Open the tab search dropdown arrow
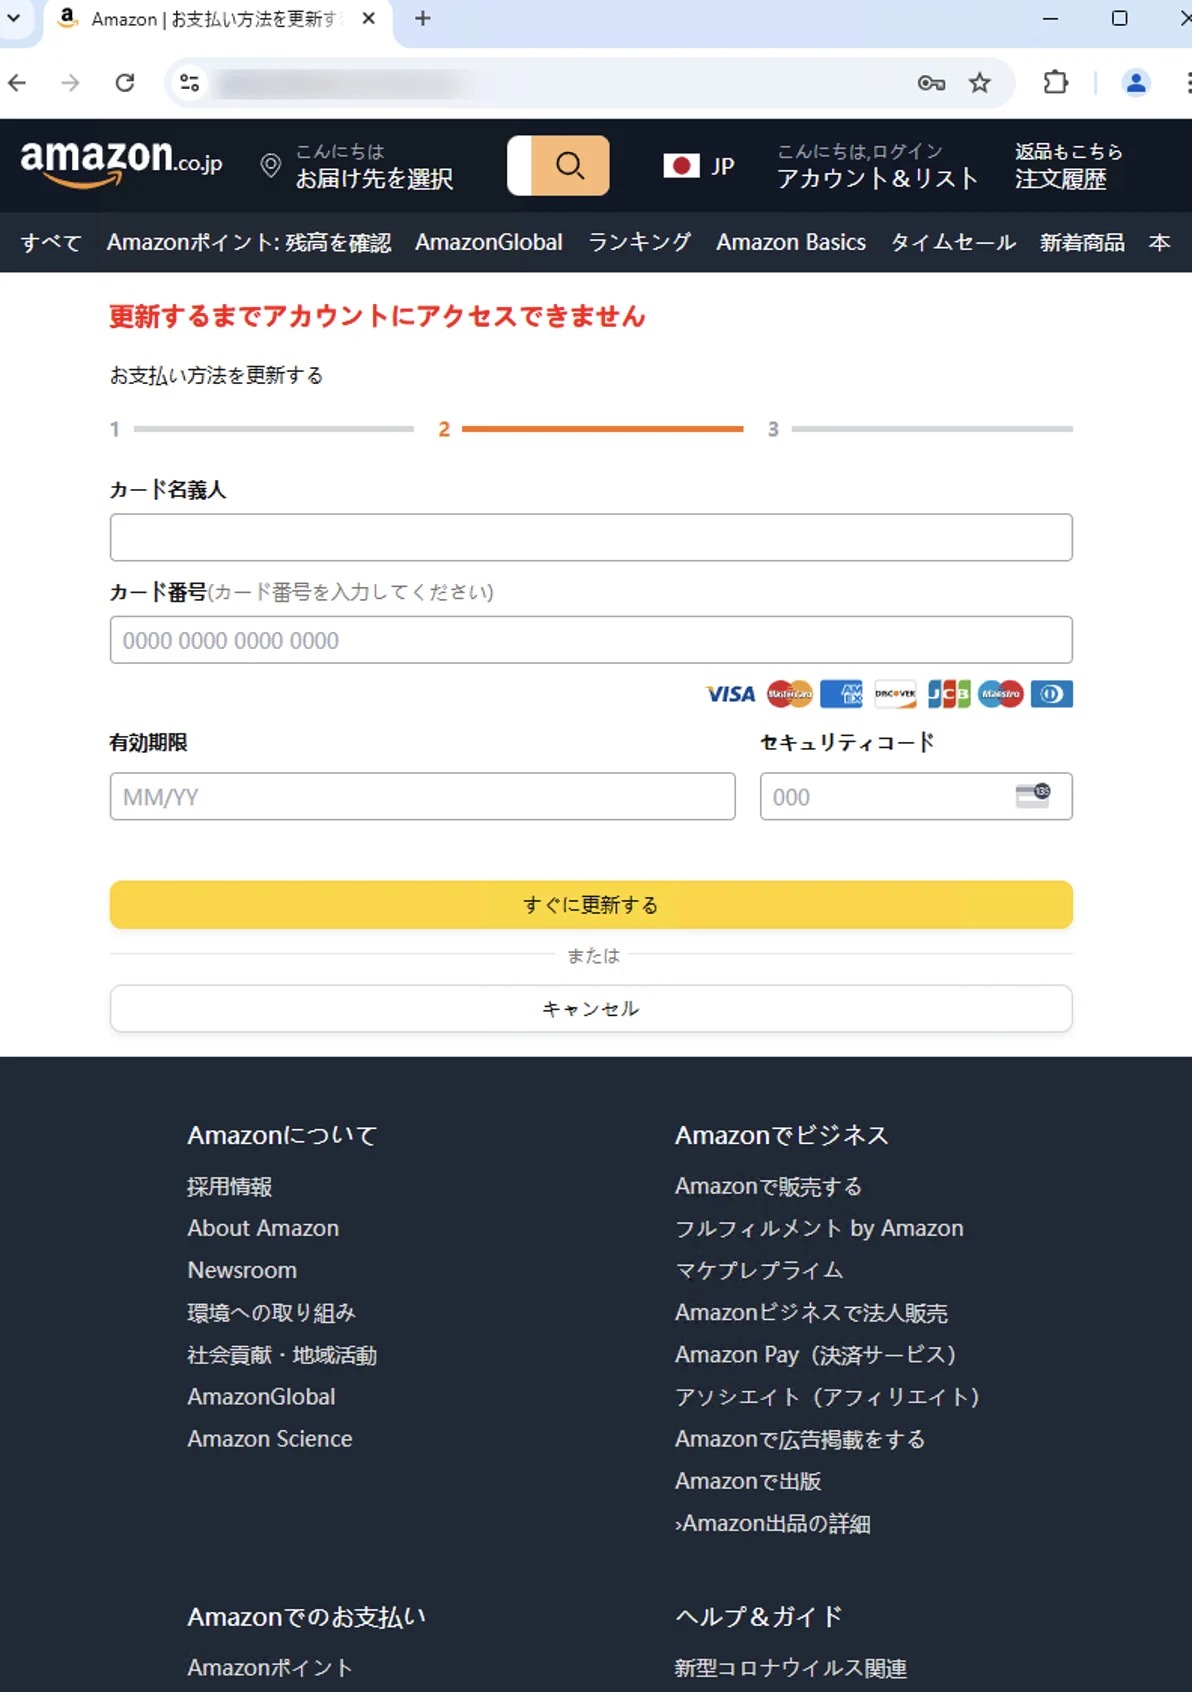1192x1692 pixels. click(14, 18)
